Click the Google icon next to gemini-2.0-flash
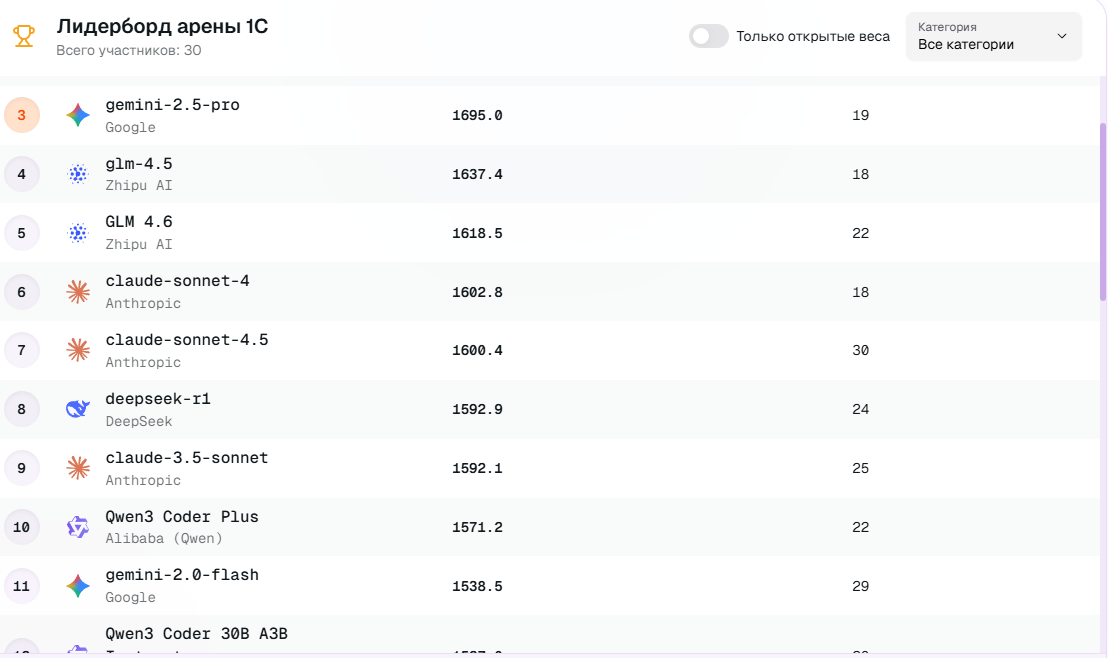The width and height of the screenshot is (1108, 658). (78, 586)
